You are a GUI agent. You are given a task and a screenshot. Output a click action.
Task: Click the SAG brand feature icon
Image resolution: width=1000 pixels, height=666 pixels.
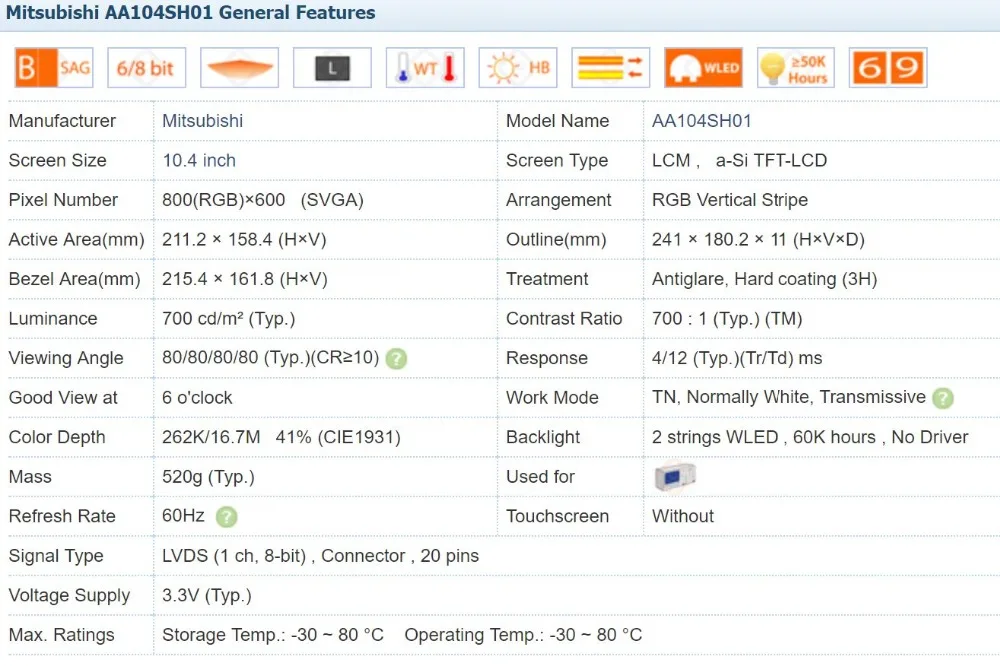54,68
